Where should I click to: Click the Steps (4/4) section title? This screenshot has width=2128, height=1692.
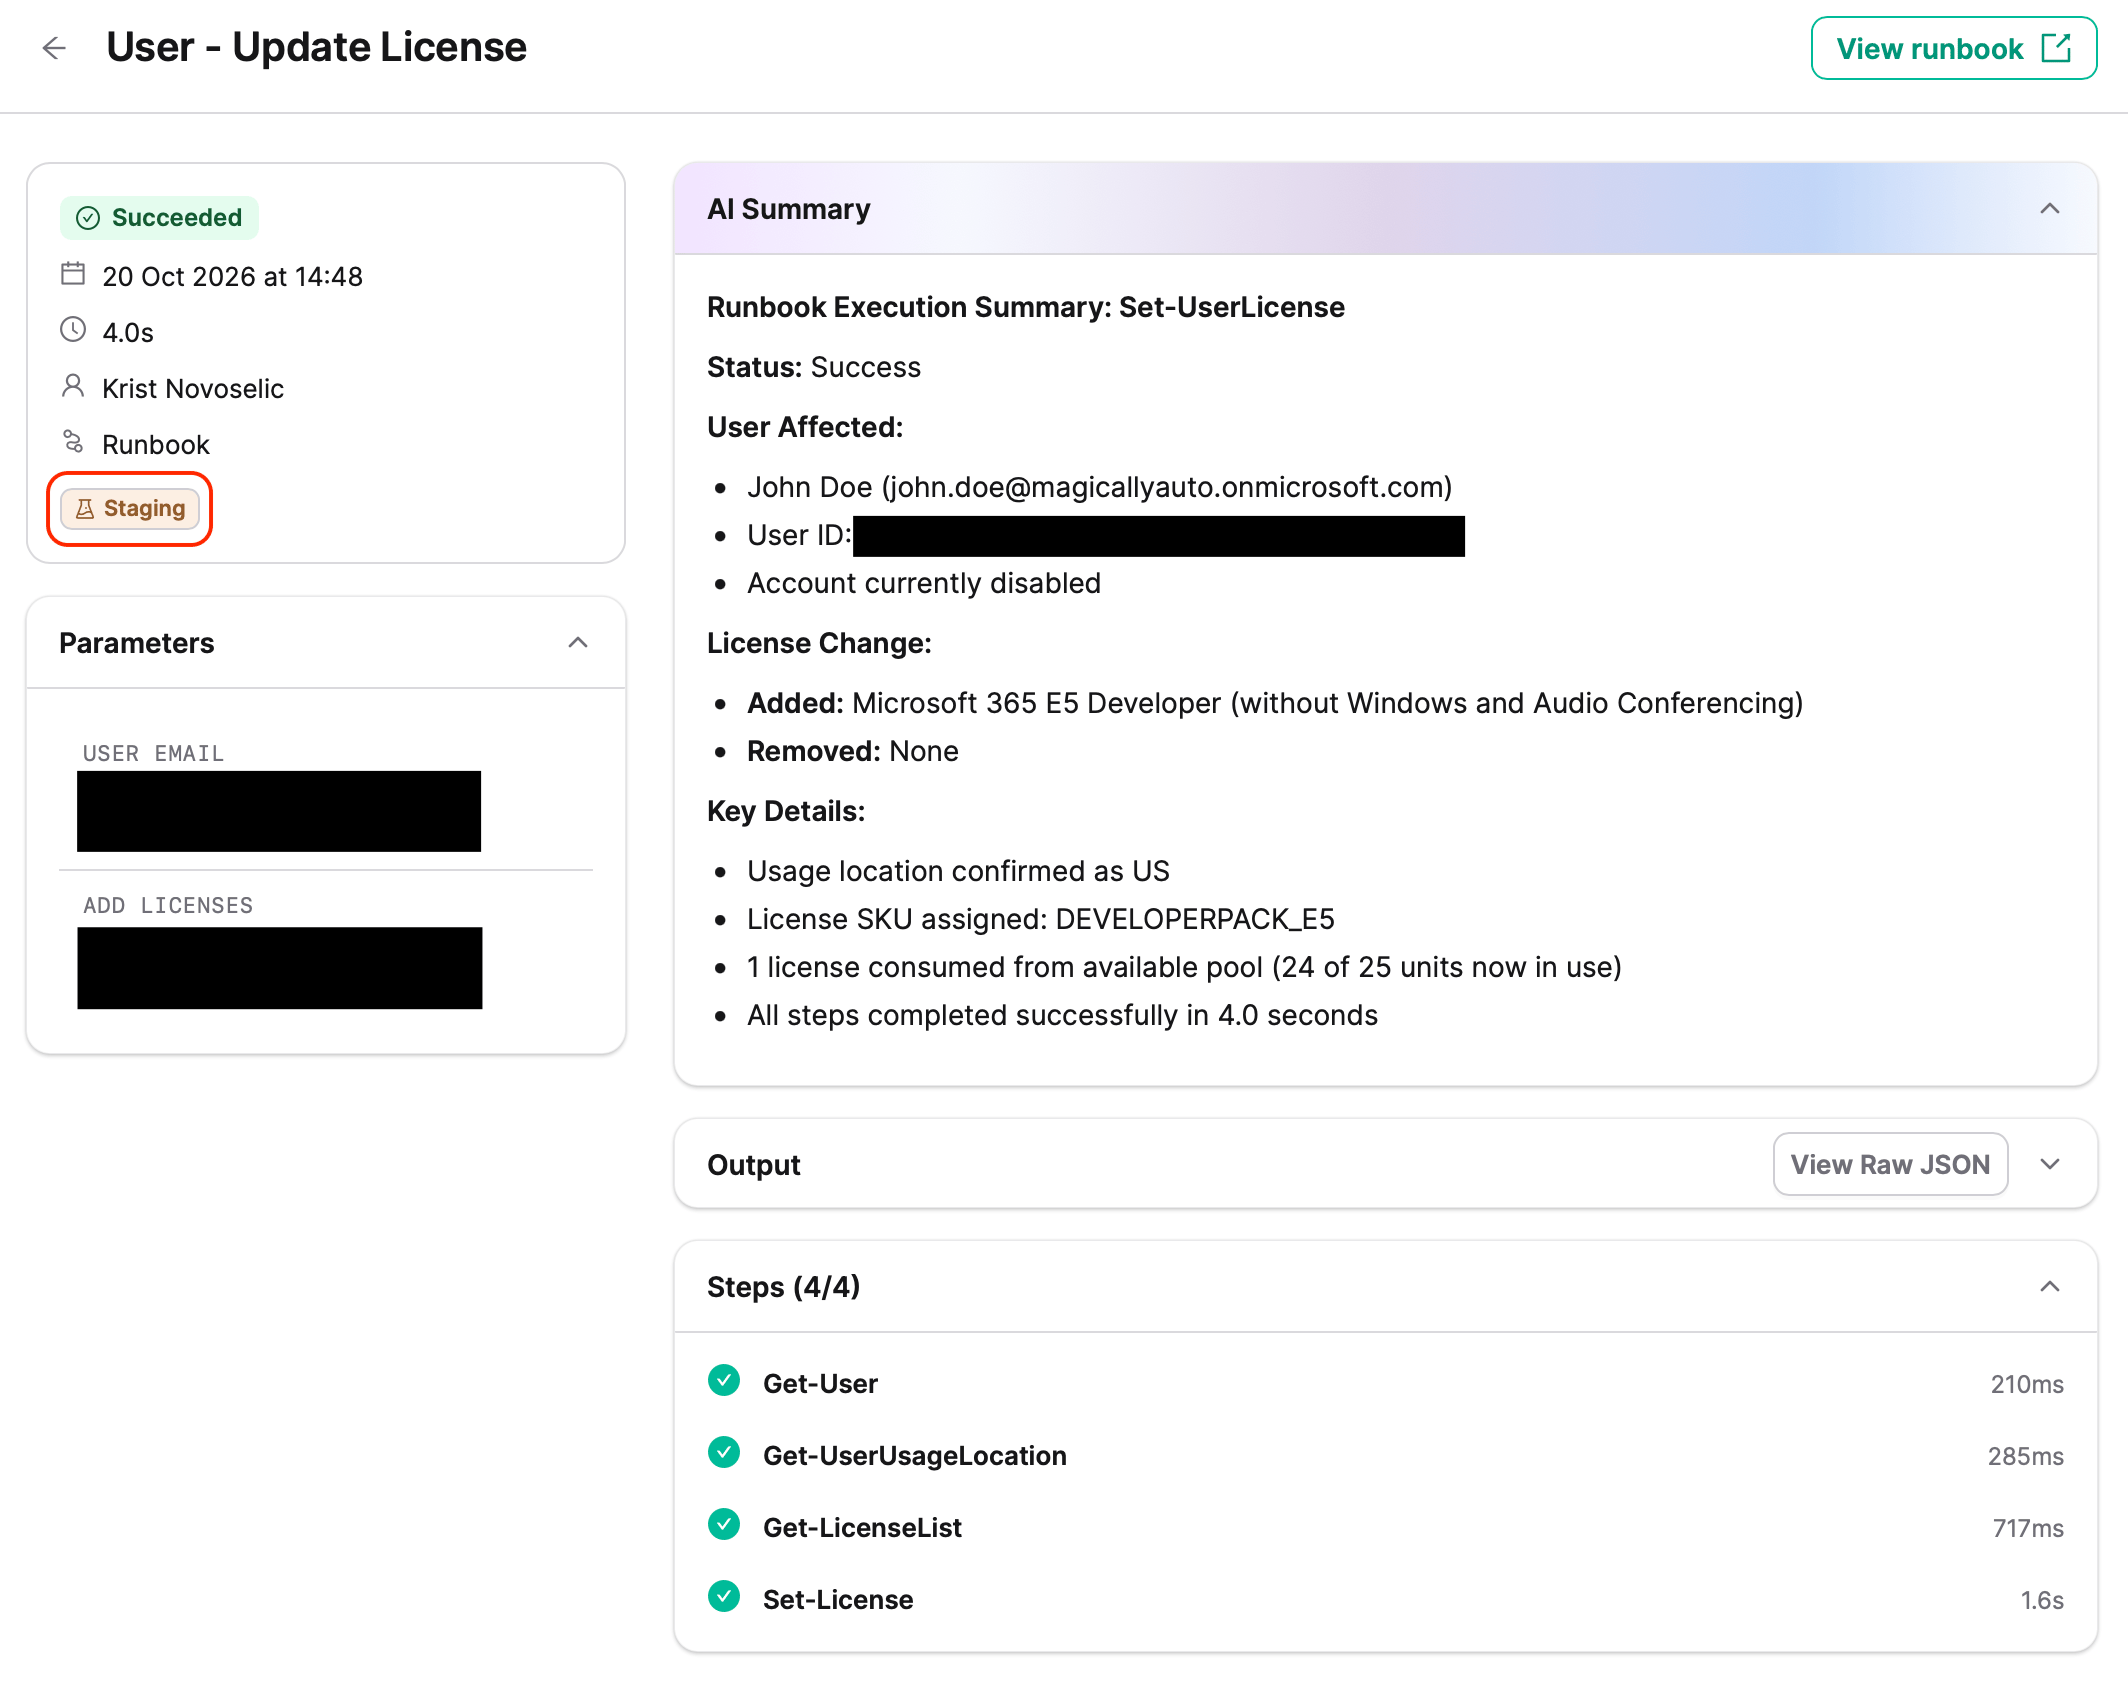click(784, 1287)
